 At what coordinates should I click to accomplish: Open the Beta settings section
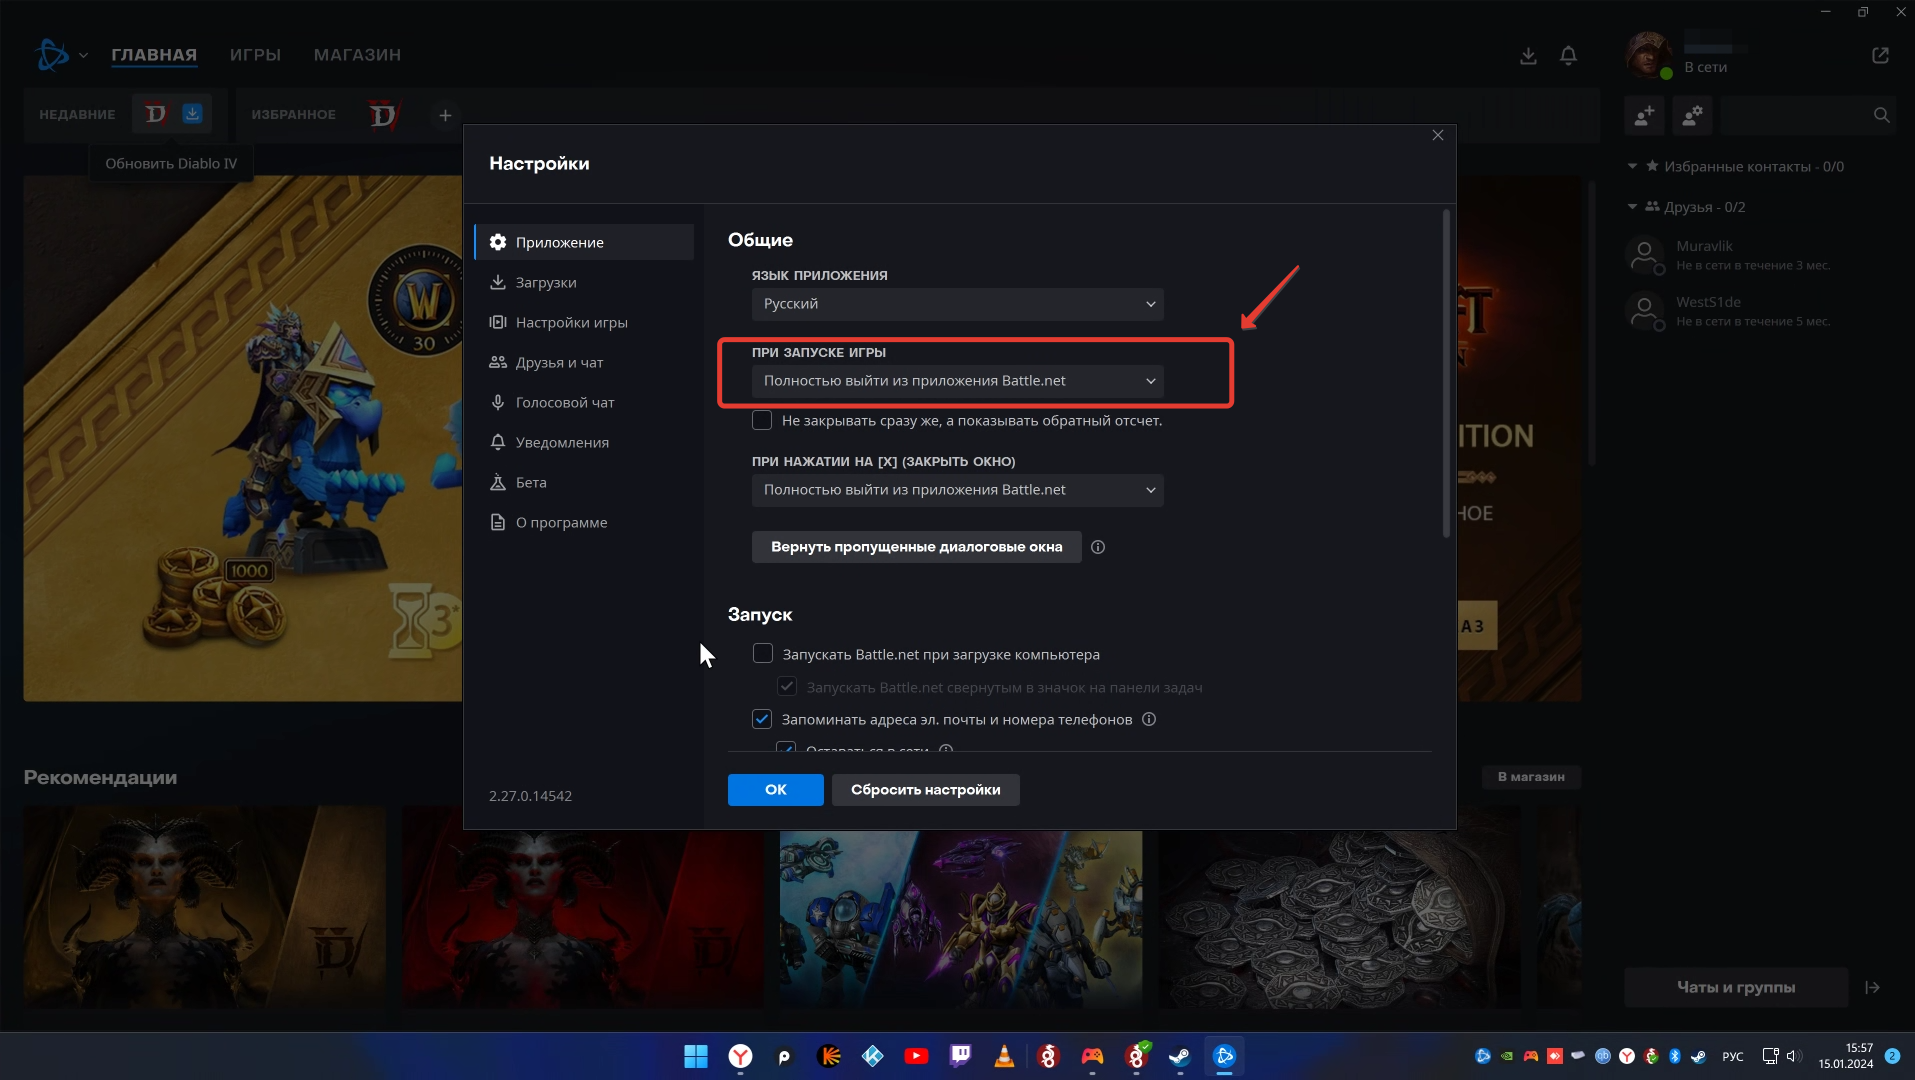point(584,483)
